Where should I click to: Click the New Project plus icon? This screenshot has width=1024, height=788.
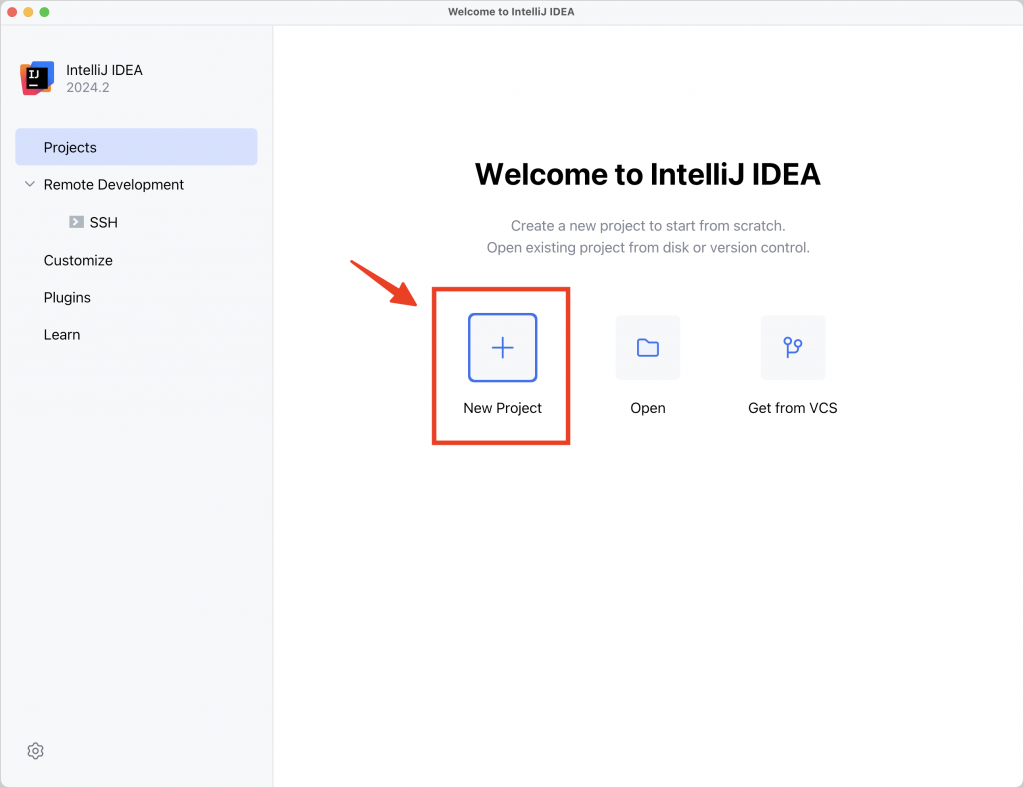(x=502, y=347)
